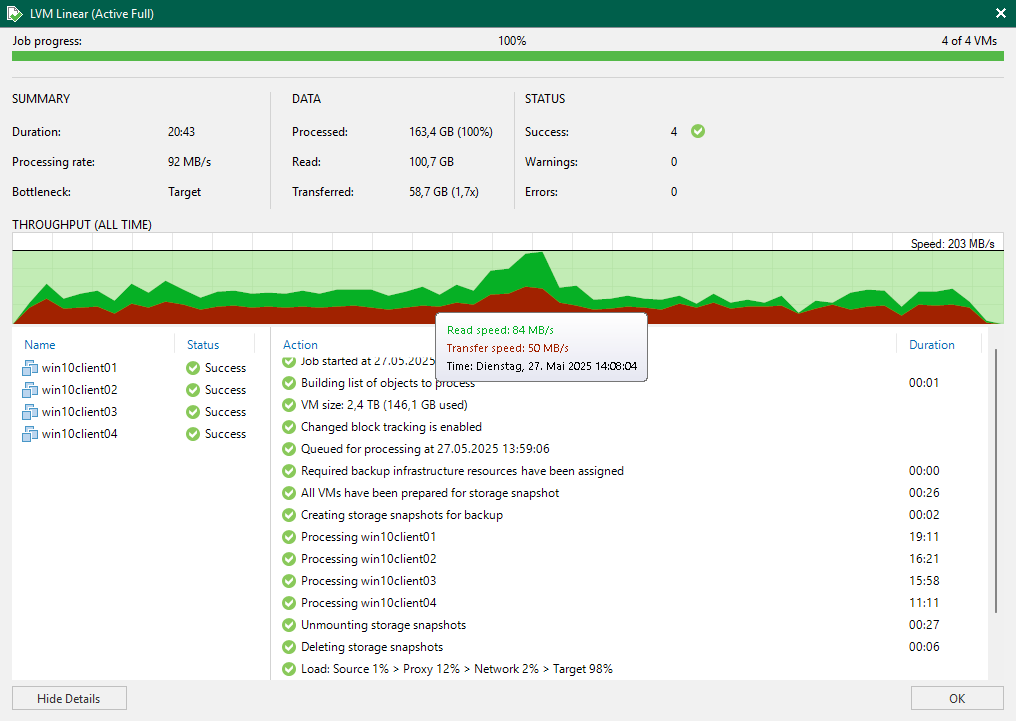Select the win10client01 row name
Viewport: 1016px width, 721px height.
pos(80,368)
